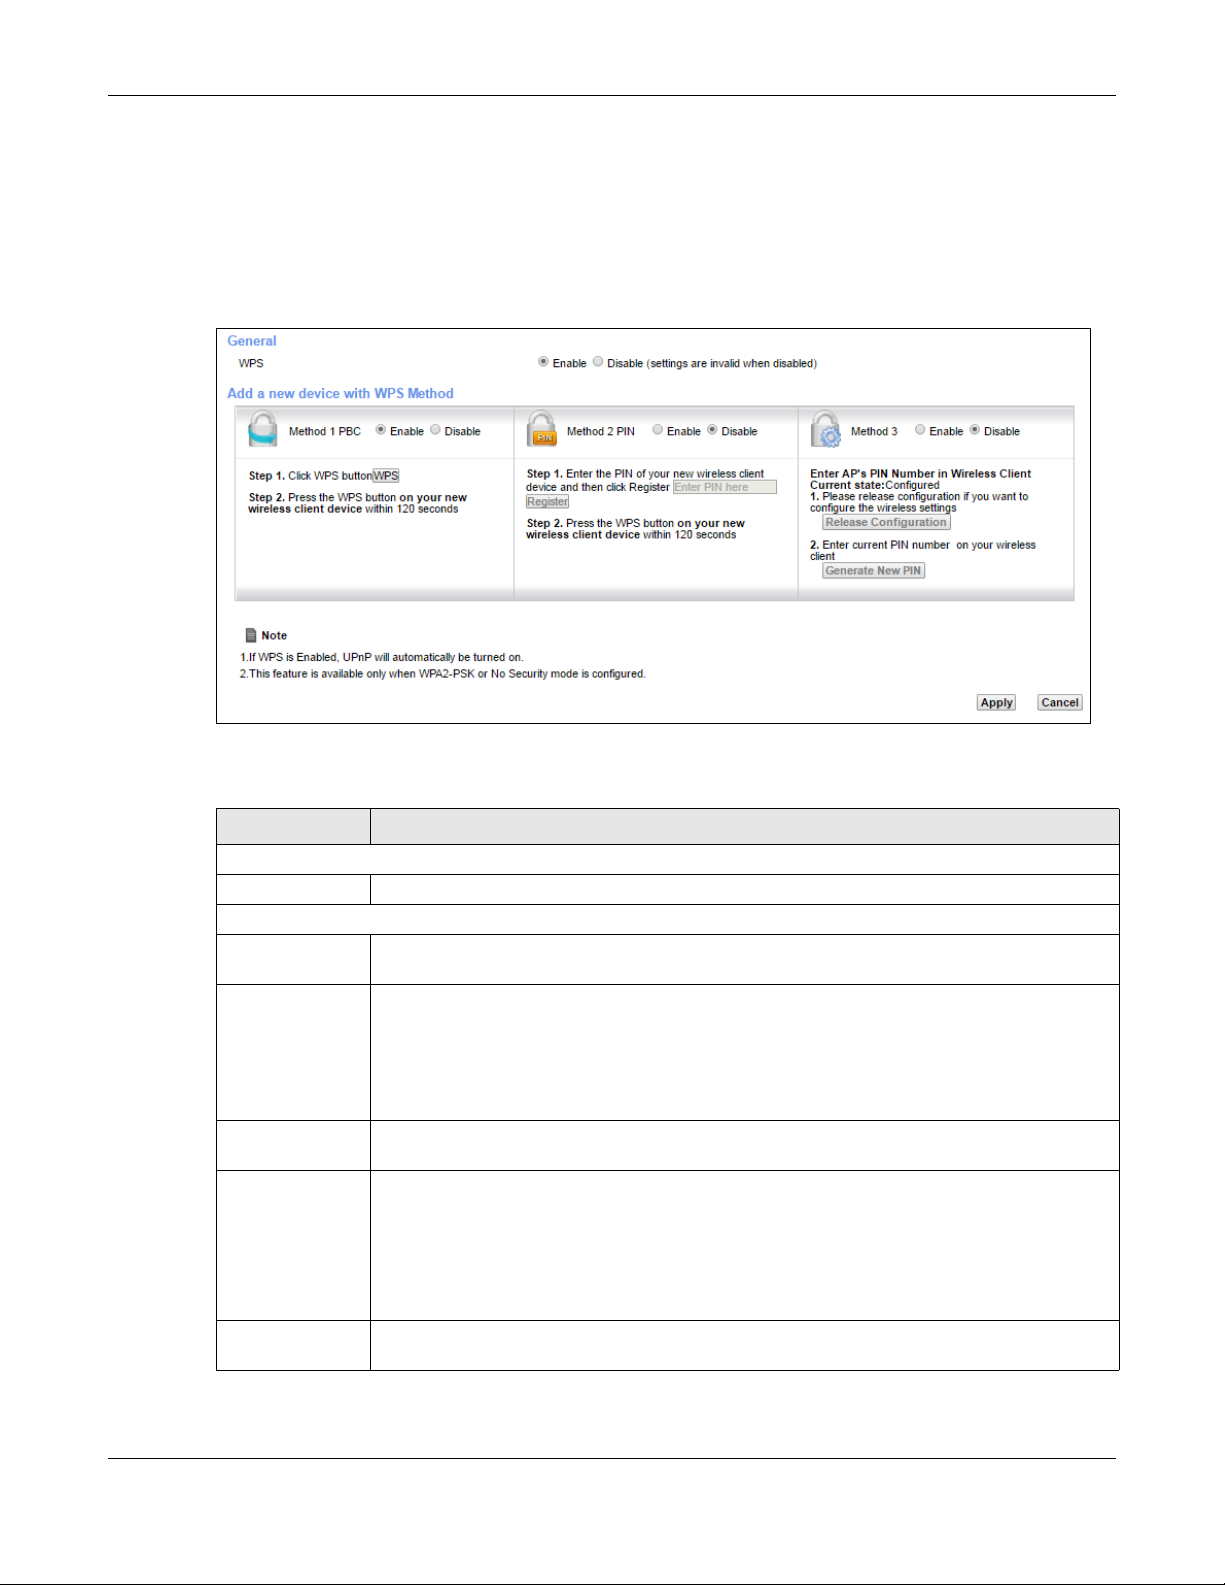Click the Method 2 PIN padlock icon
Image resolution: width=1225 pixels, height=1585 pixels.
541,430
